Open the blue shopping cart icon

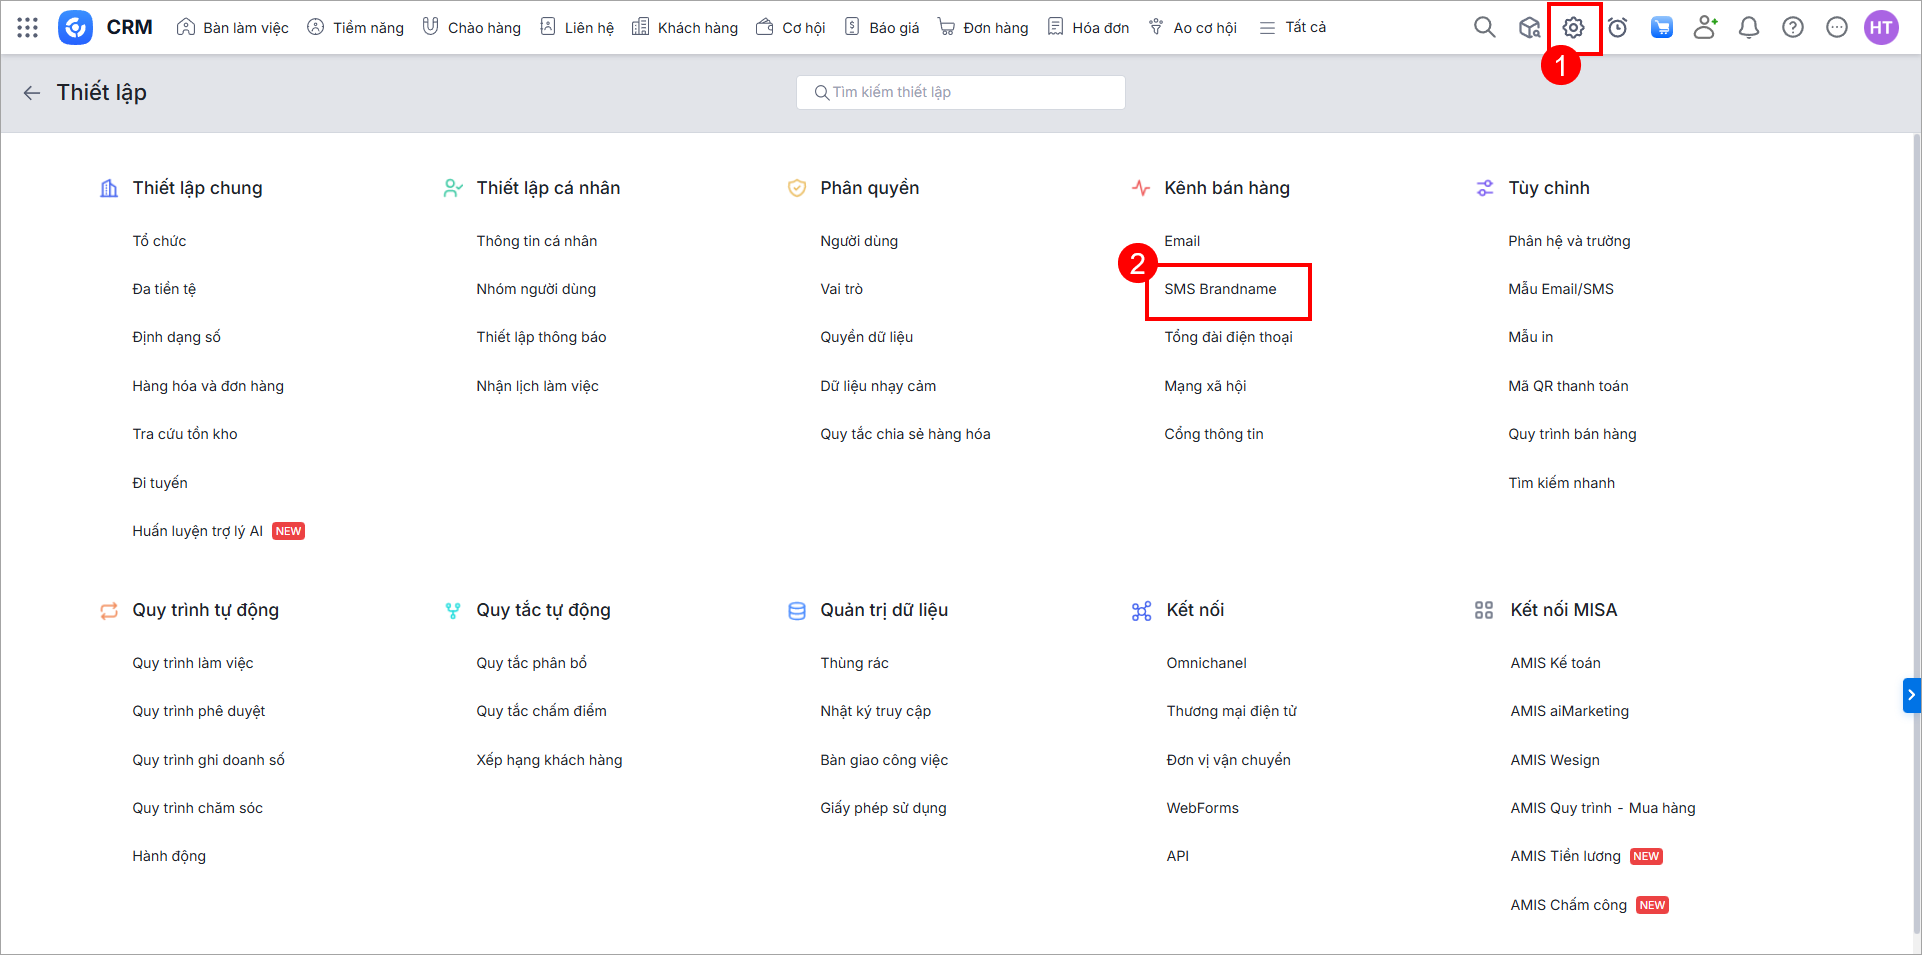pyautogui.click(x=1661, y=28)
